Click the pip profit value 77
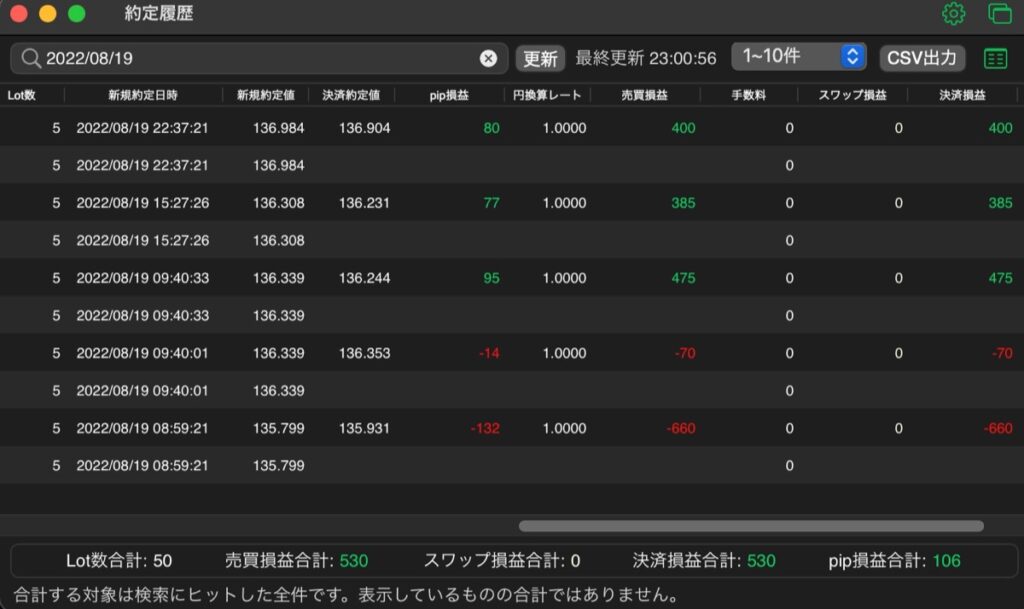The image size is (1024, 609). 491,203
